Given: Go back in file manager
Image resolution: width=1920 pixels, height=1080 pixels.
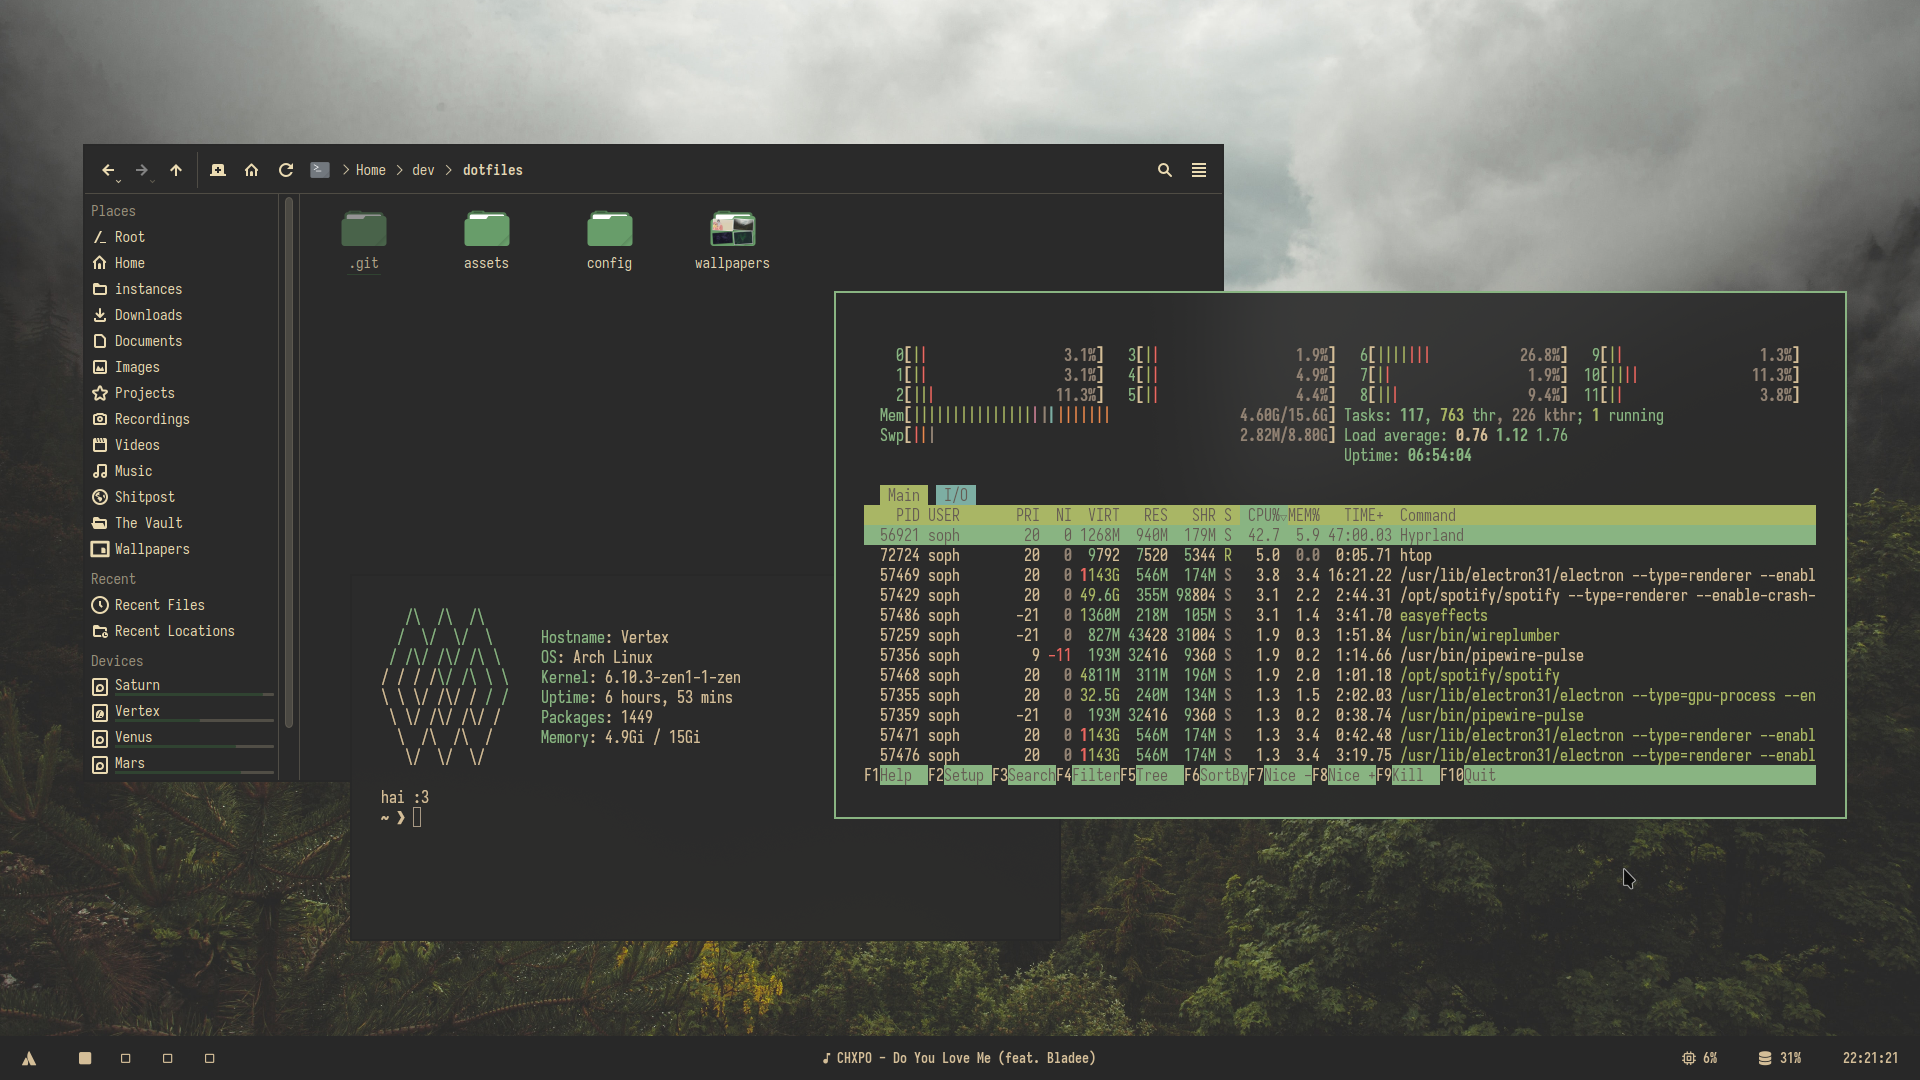Looking at the screenshot, I should (x=108, y=170).
